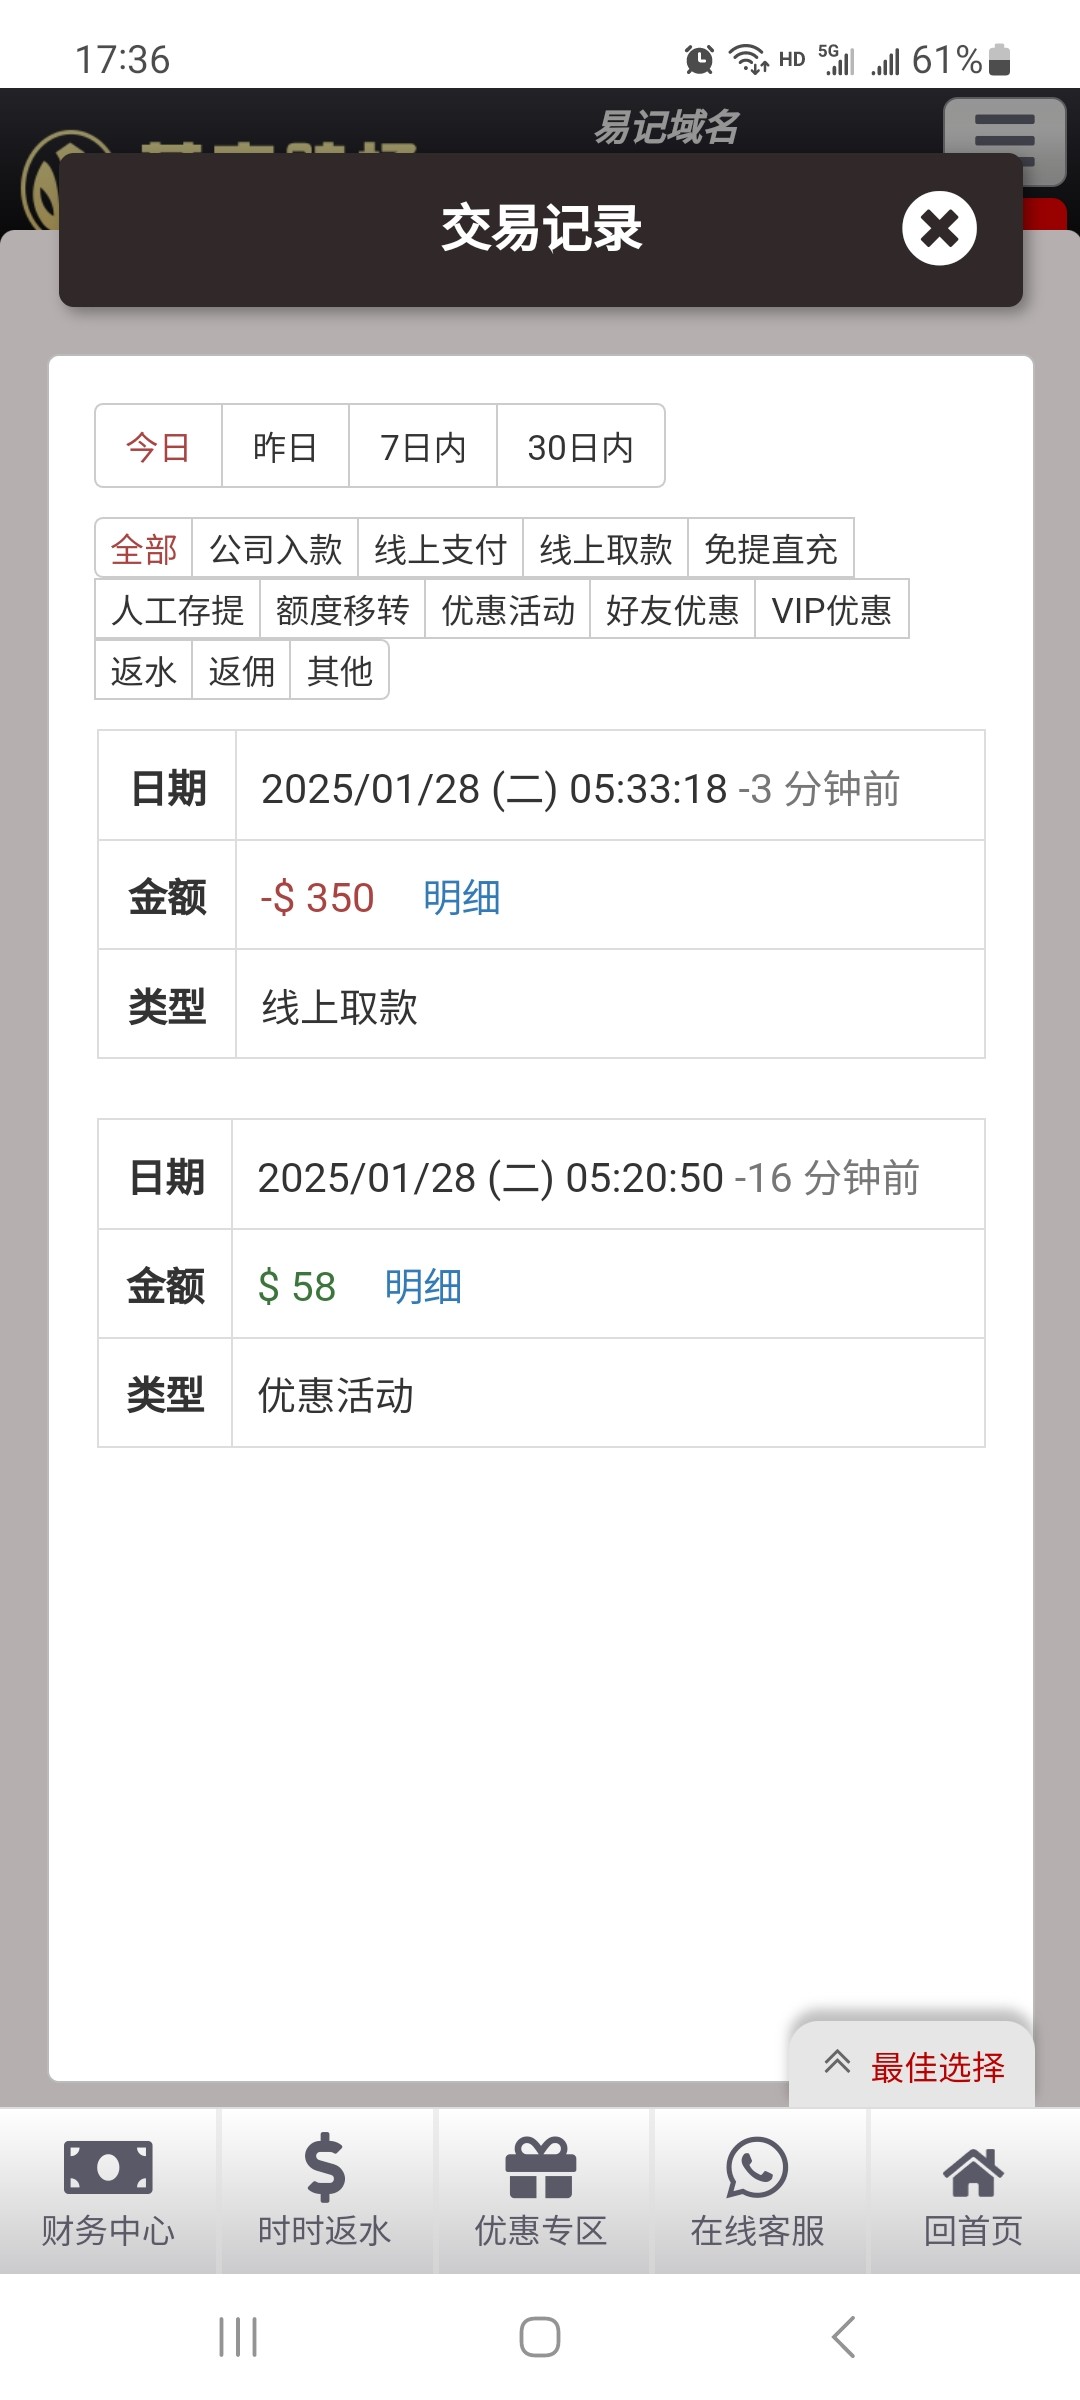1080x2400 pixels.
Task: View 明细 for the -$350 withdrawal
Action: (461, 897)
